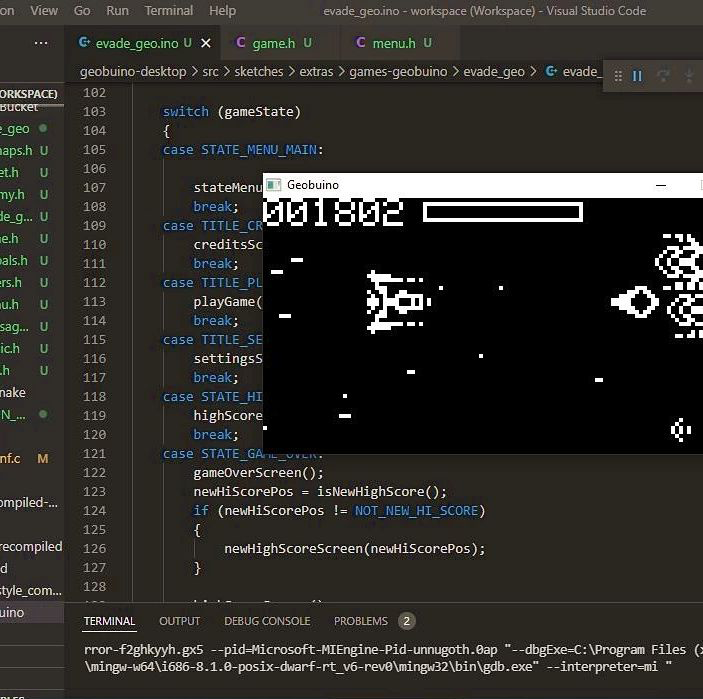Viewport: 703px width, 699px height.
Task: Select evade_geo folder in the breadcrumb
Action: pos(494,72)
